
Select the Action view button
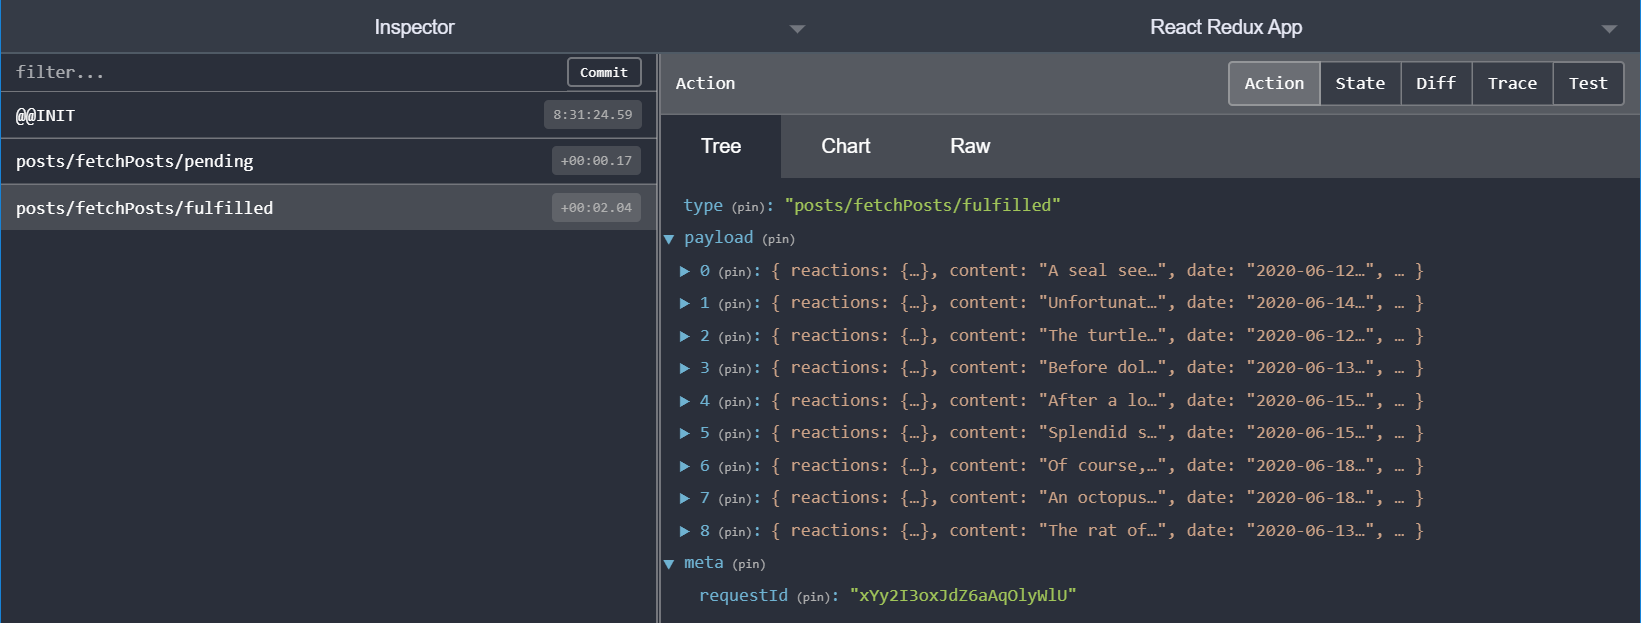[1274, 83]
